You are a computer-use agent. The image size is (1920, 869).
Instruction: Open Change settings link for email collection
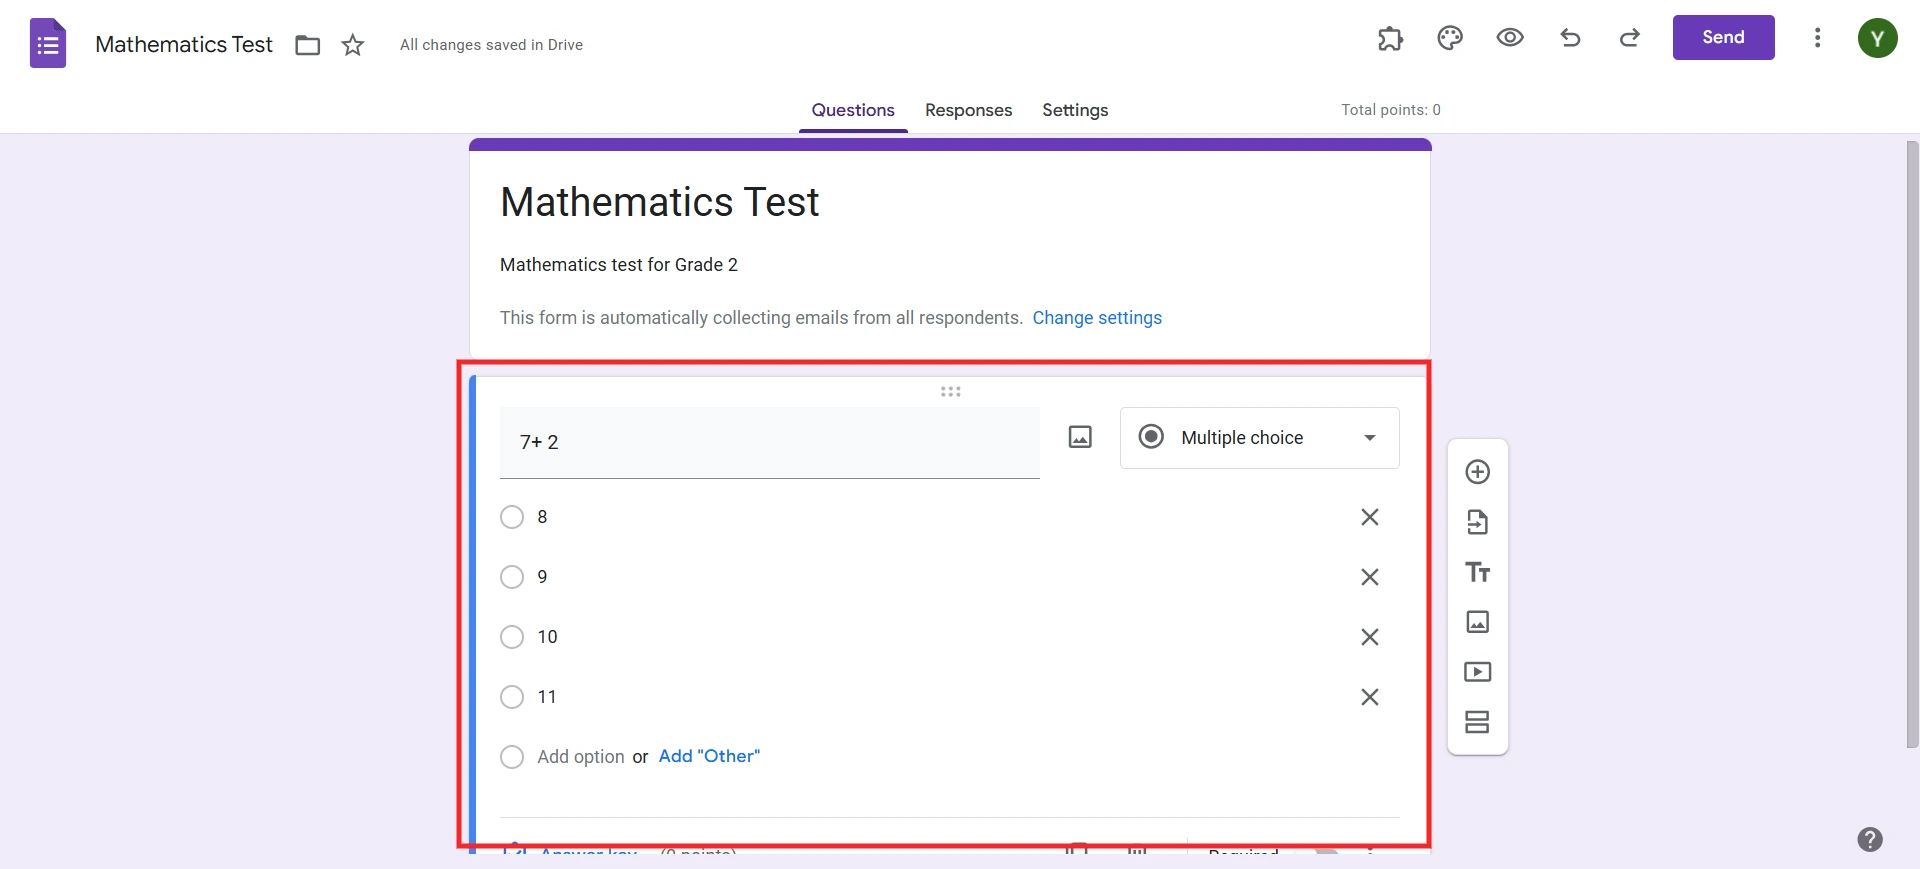click(x=1097, y=318)
